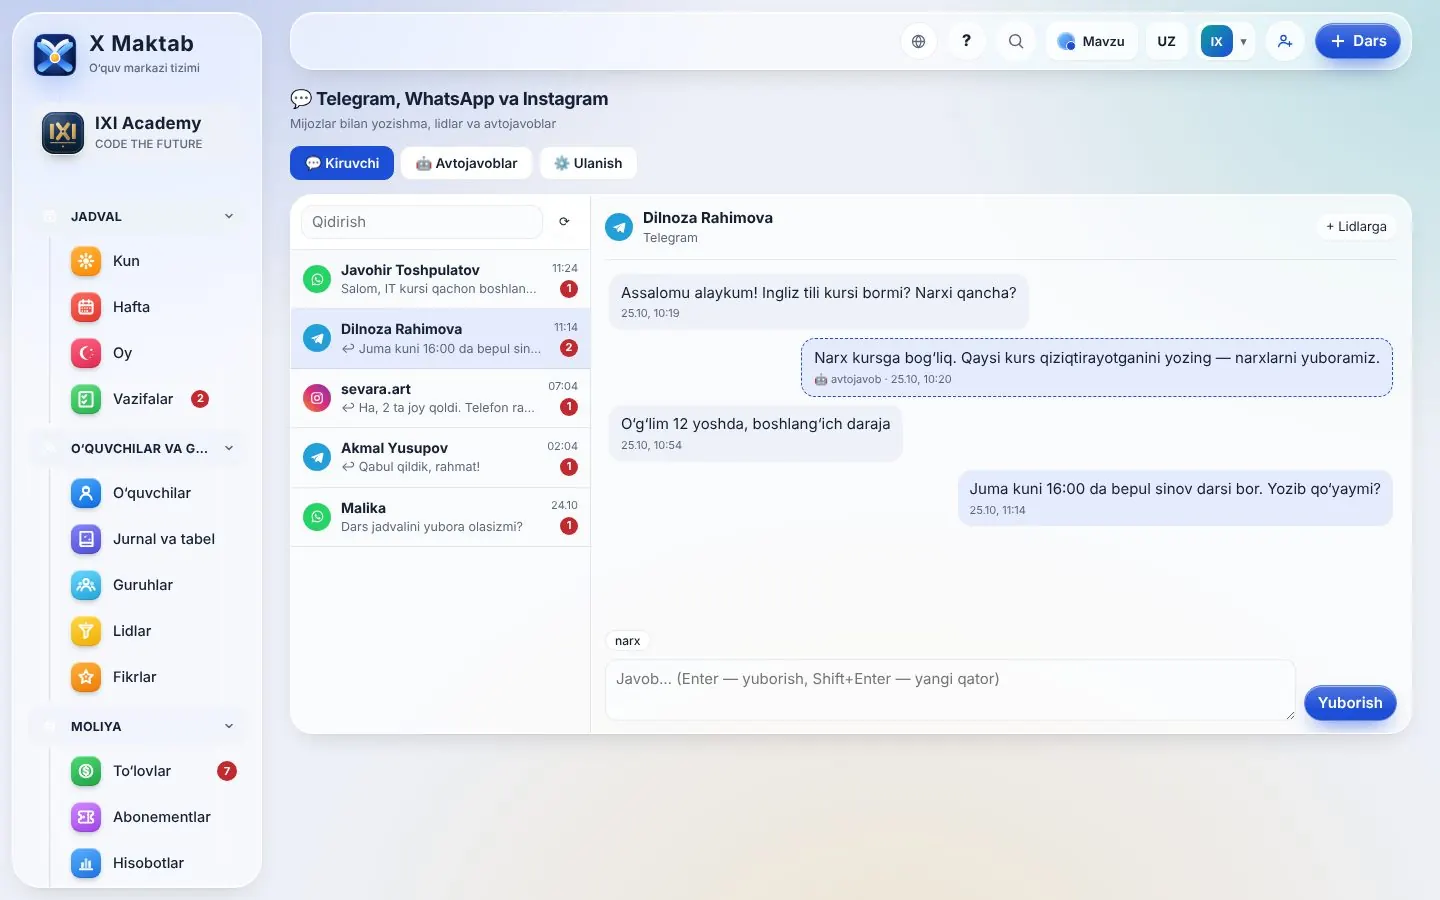
Task: Click Telegram icon beside Akmal Yusupov
Action: click(317, 457)
